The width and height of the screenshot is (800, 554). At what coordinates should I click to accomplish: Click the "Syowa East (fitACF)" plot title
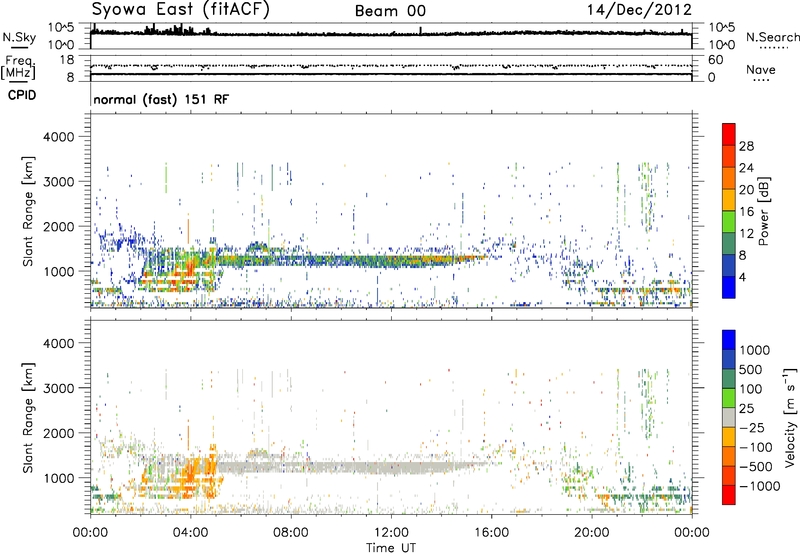(180, 9)
